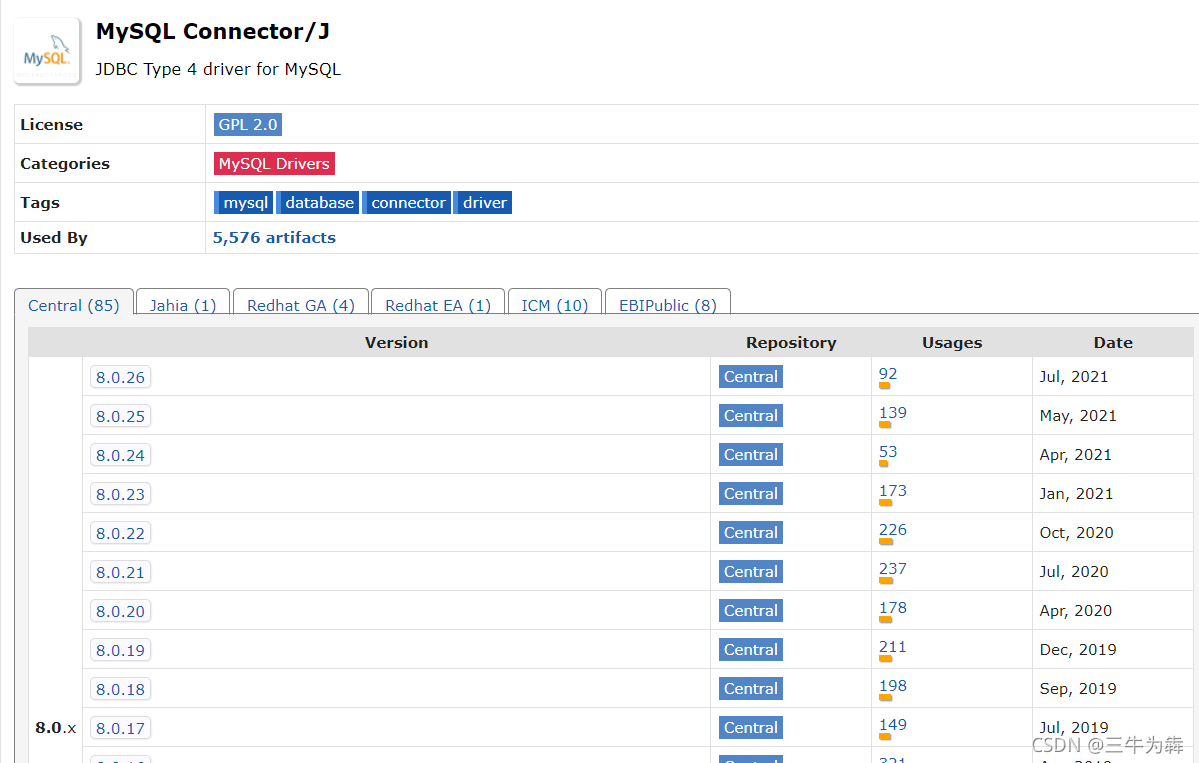The height and width of the screenshot is (763, 1199).
Task: Open the 211 usages link
Action: pyautogui.click(x=892, y=647)
